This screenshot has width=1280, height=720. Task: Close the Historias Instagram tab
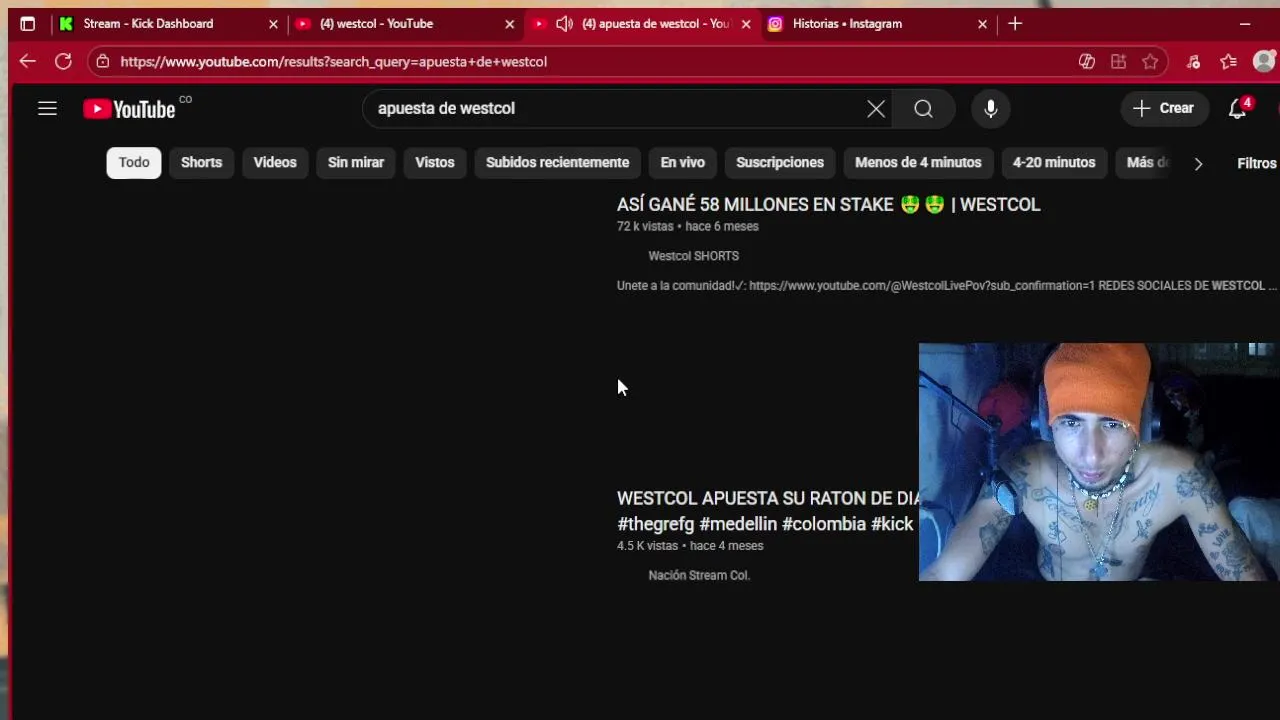pos(982,24)
